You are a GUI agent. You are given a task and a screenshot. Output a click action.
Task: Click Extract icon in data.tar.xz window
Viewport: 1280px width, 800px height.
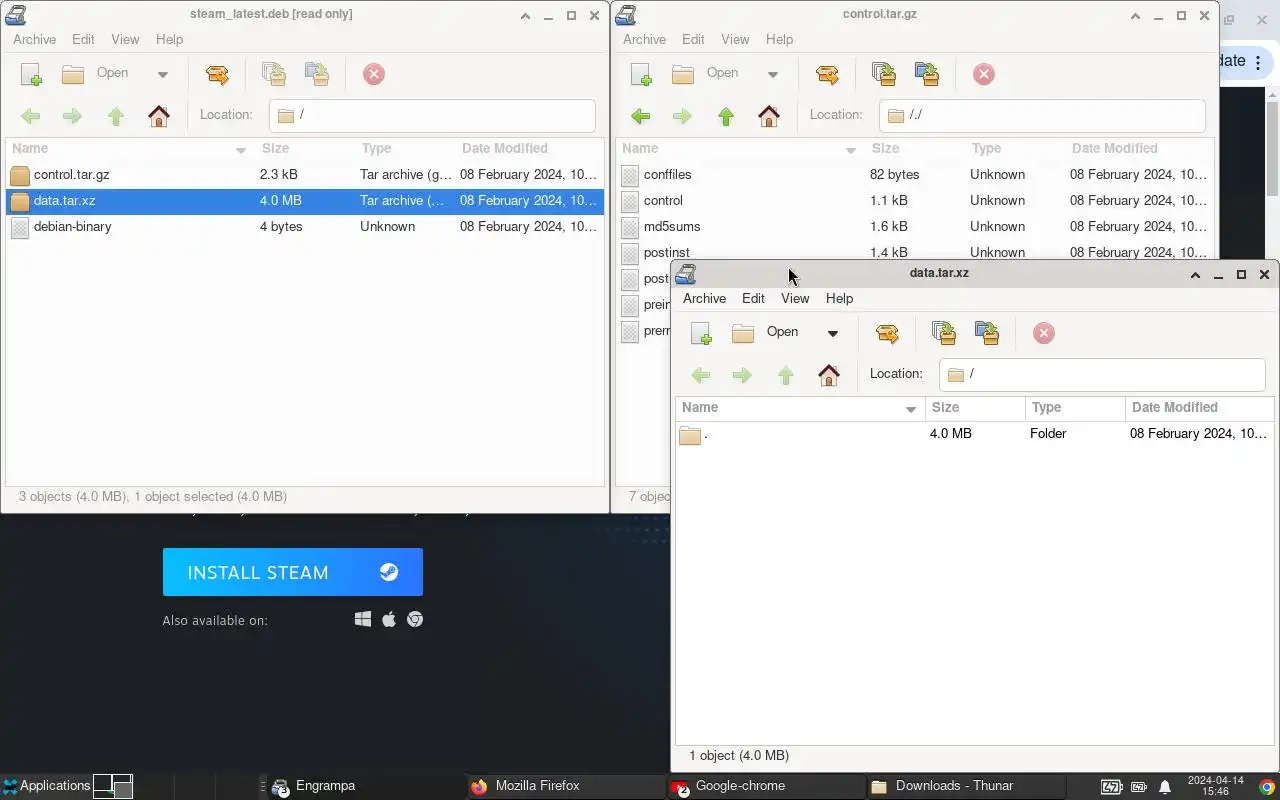[887, 333]
